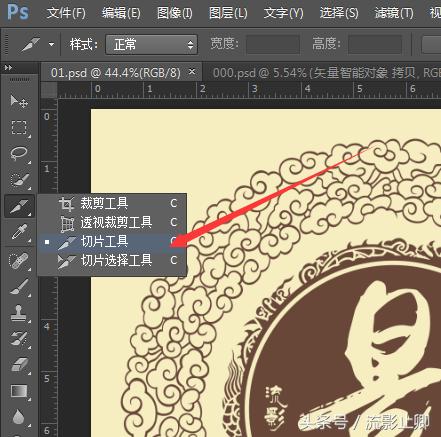441x437 pixels.
Task: Select the Eyedropper tool
Action: pos(19,232)
